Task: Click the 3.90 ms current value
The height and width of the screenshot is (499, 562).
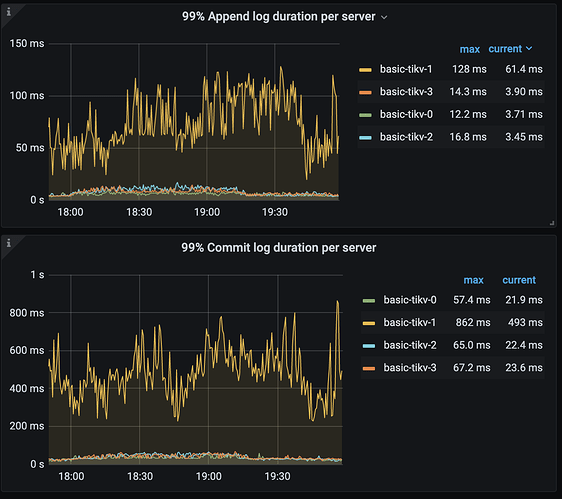Action: pos(524,91)
